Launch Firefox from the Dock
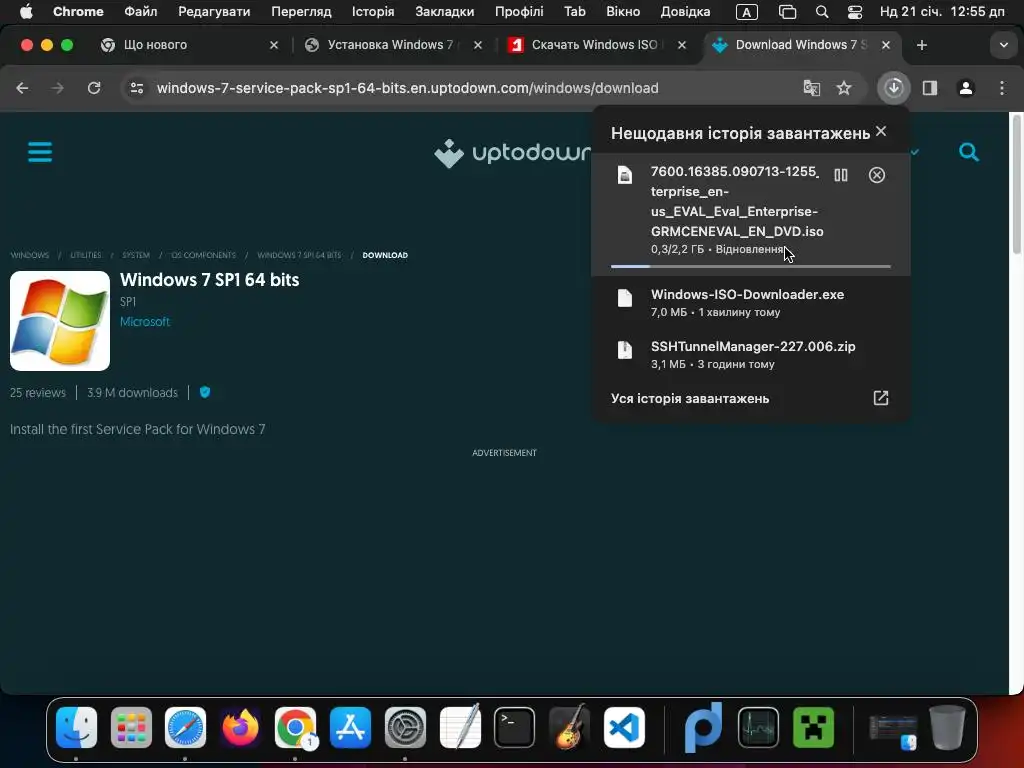This screenshot has height=768, width=1024. click(x=240, y=727)
